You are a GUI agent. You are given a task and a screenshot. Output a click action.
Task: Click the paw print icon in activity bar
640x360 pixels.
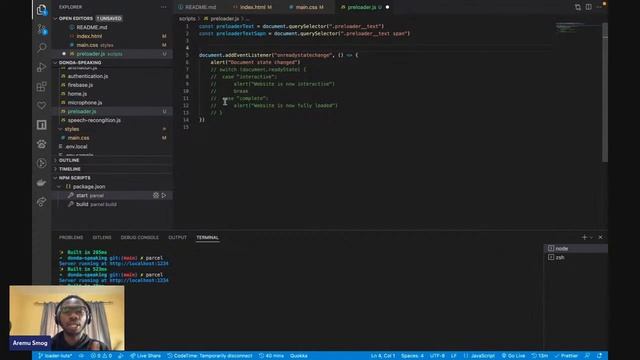tap(42, 144)
